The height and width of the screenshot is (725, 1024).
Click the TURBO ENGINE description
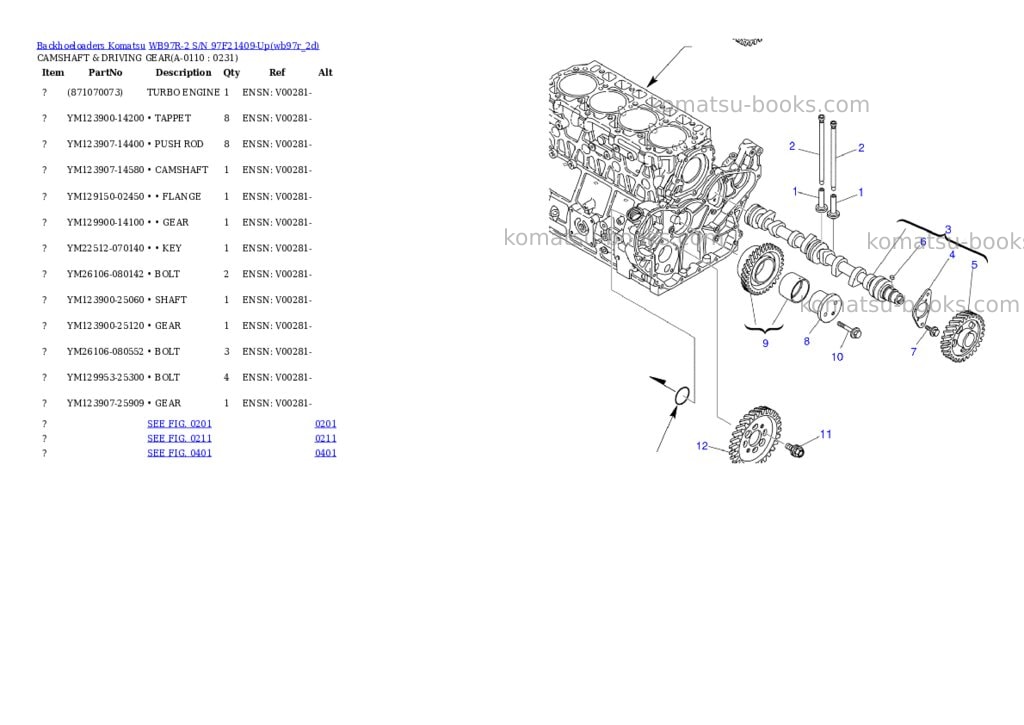point(184,92)
